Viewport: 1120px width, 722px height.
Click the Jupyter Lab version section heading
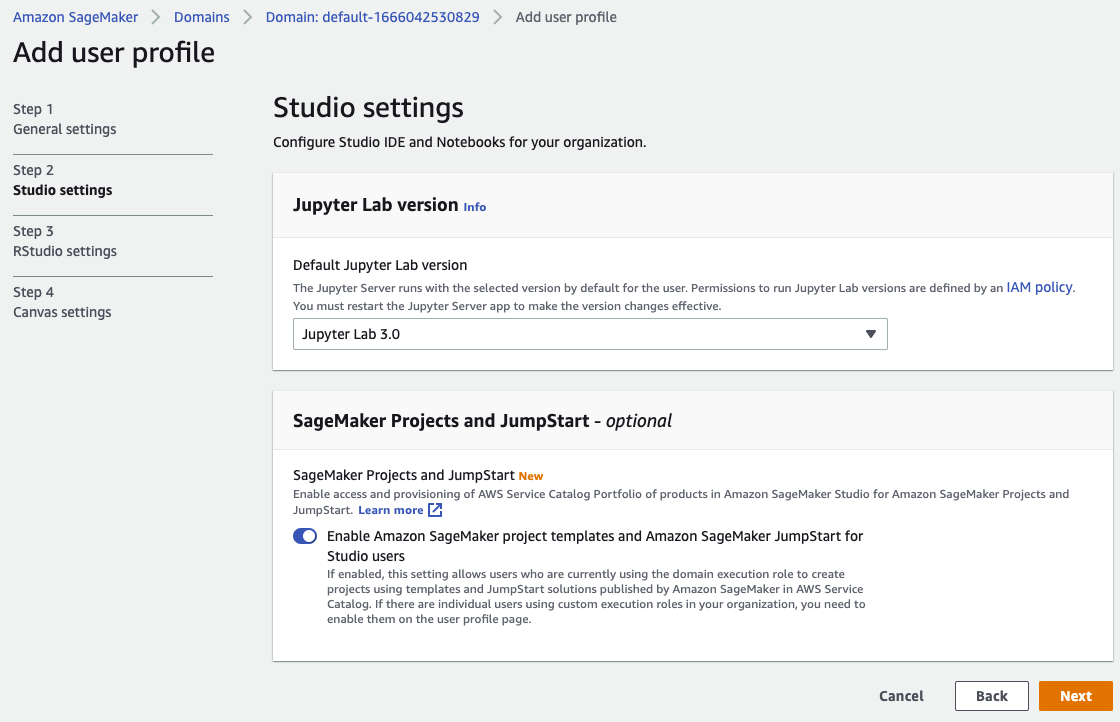(x=376, y=205)
